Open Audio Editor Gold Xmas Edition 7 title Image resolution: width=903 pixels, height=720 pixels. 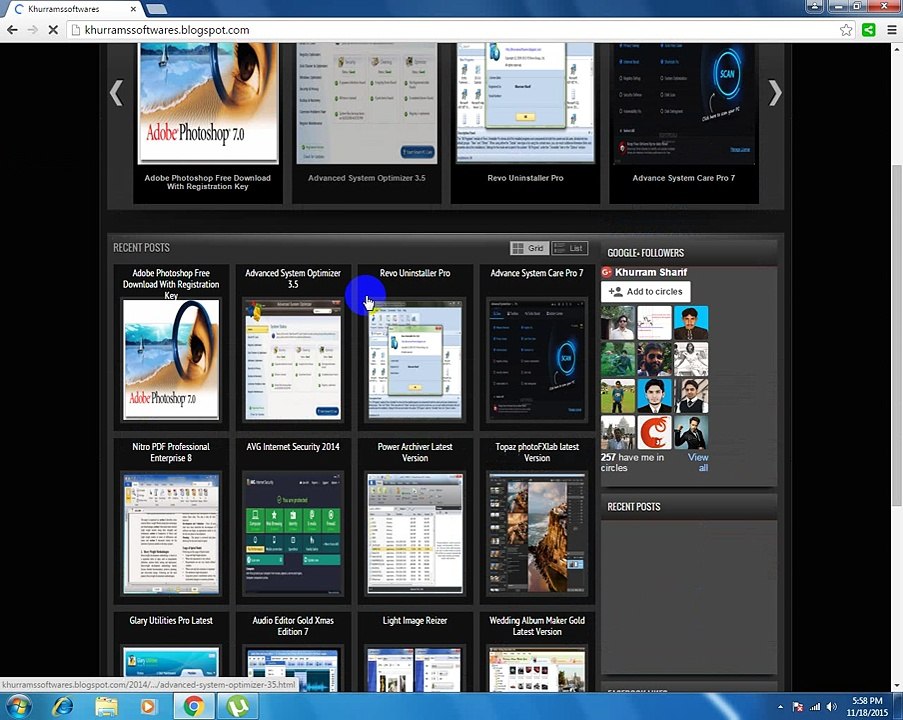click(x=293, y=626)
